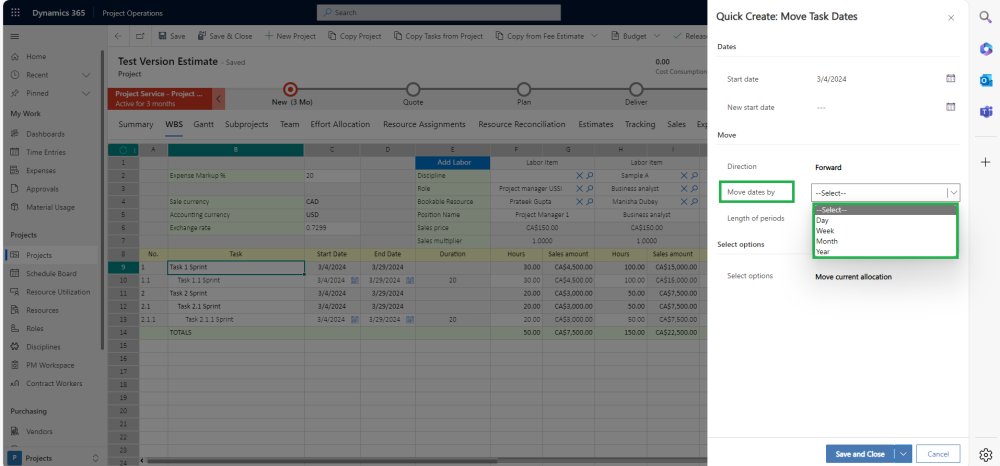Switch to the Summary tab

[x=136, y=124]
